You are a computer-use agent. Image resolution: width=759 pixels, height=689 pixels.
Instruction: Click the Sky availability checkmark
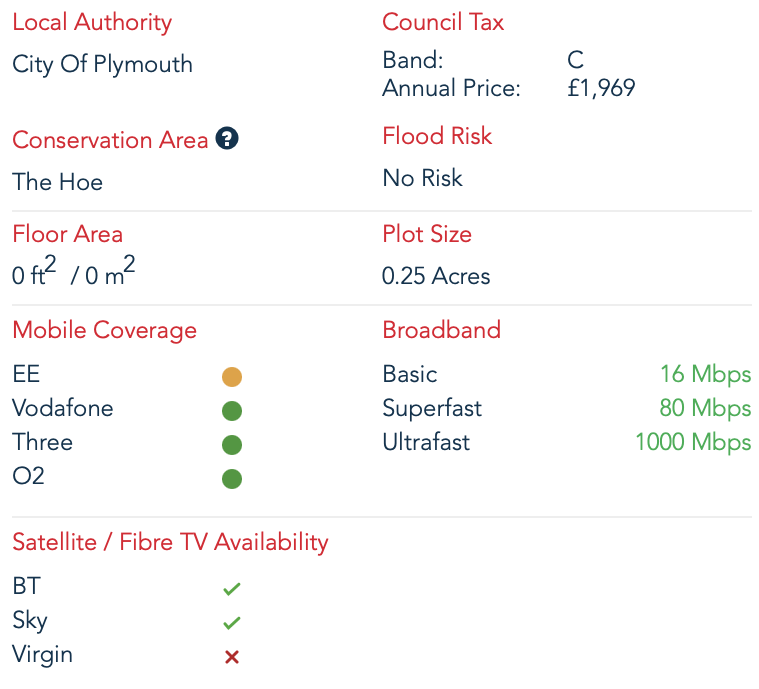click(232, 623)
